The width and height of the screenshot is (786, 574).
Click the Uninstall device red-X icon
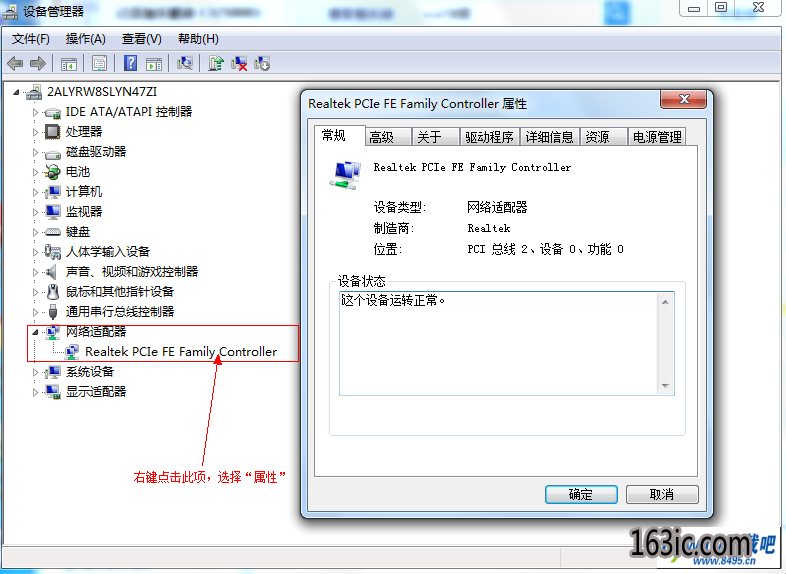[x=239, y=63]
